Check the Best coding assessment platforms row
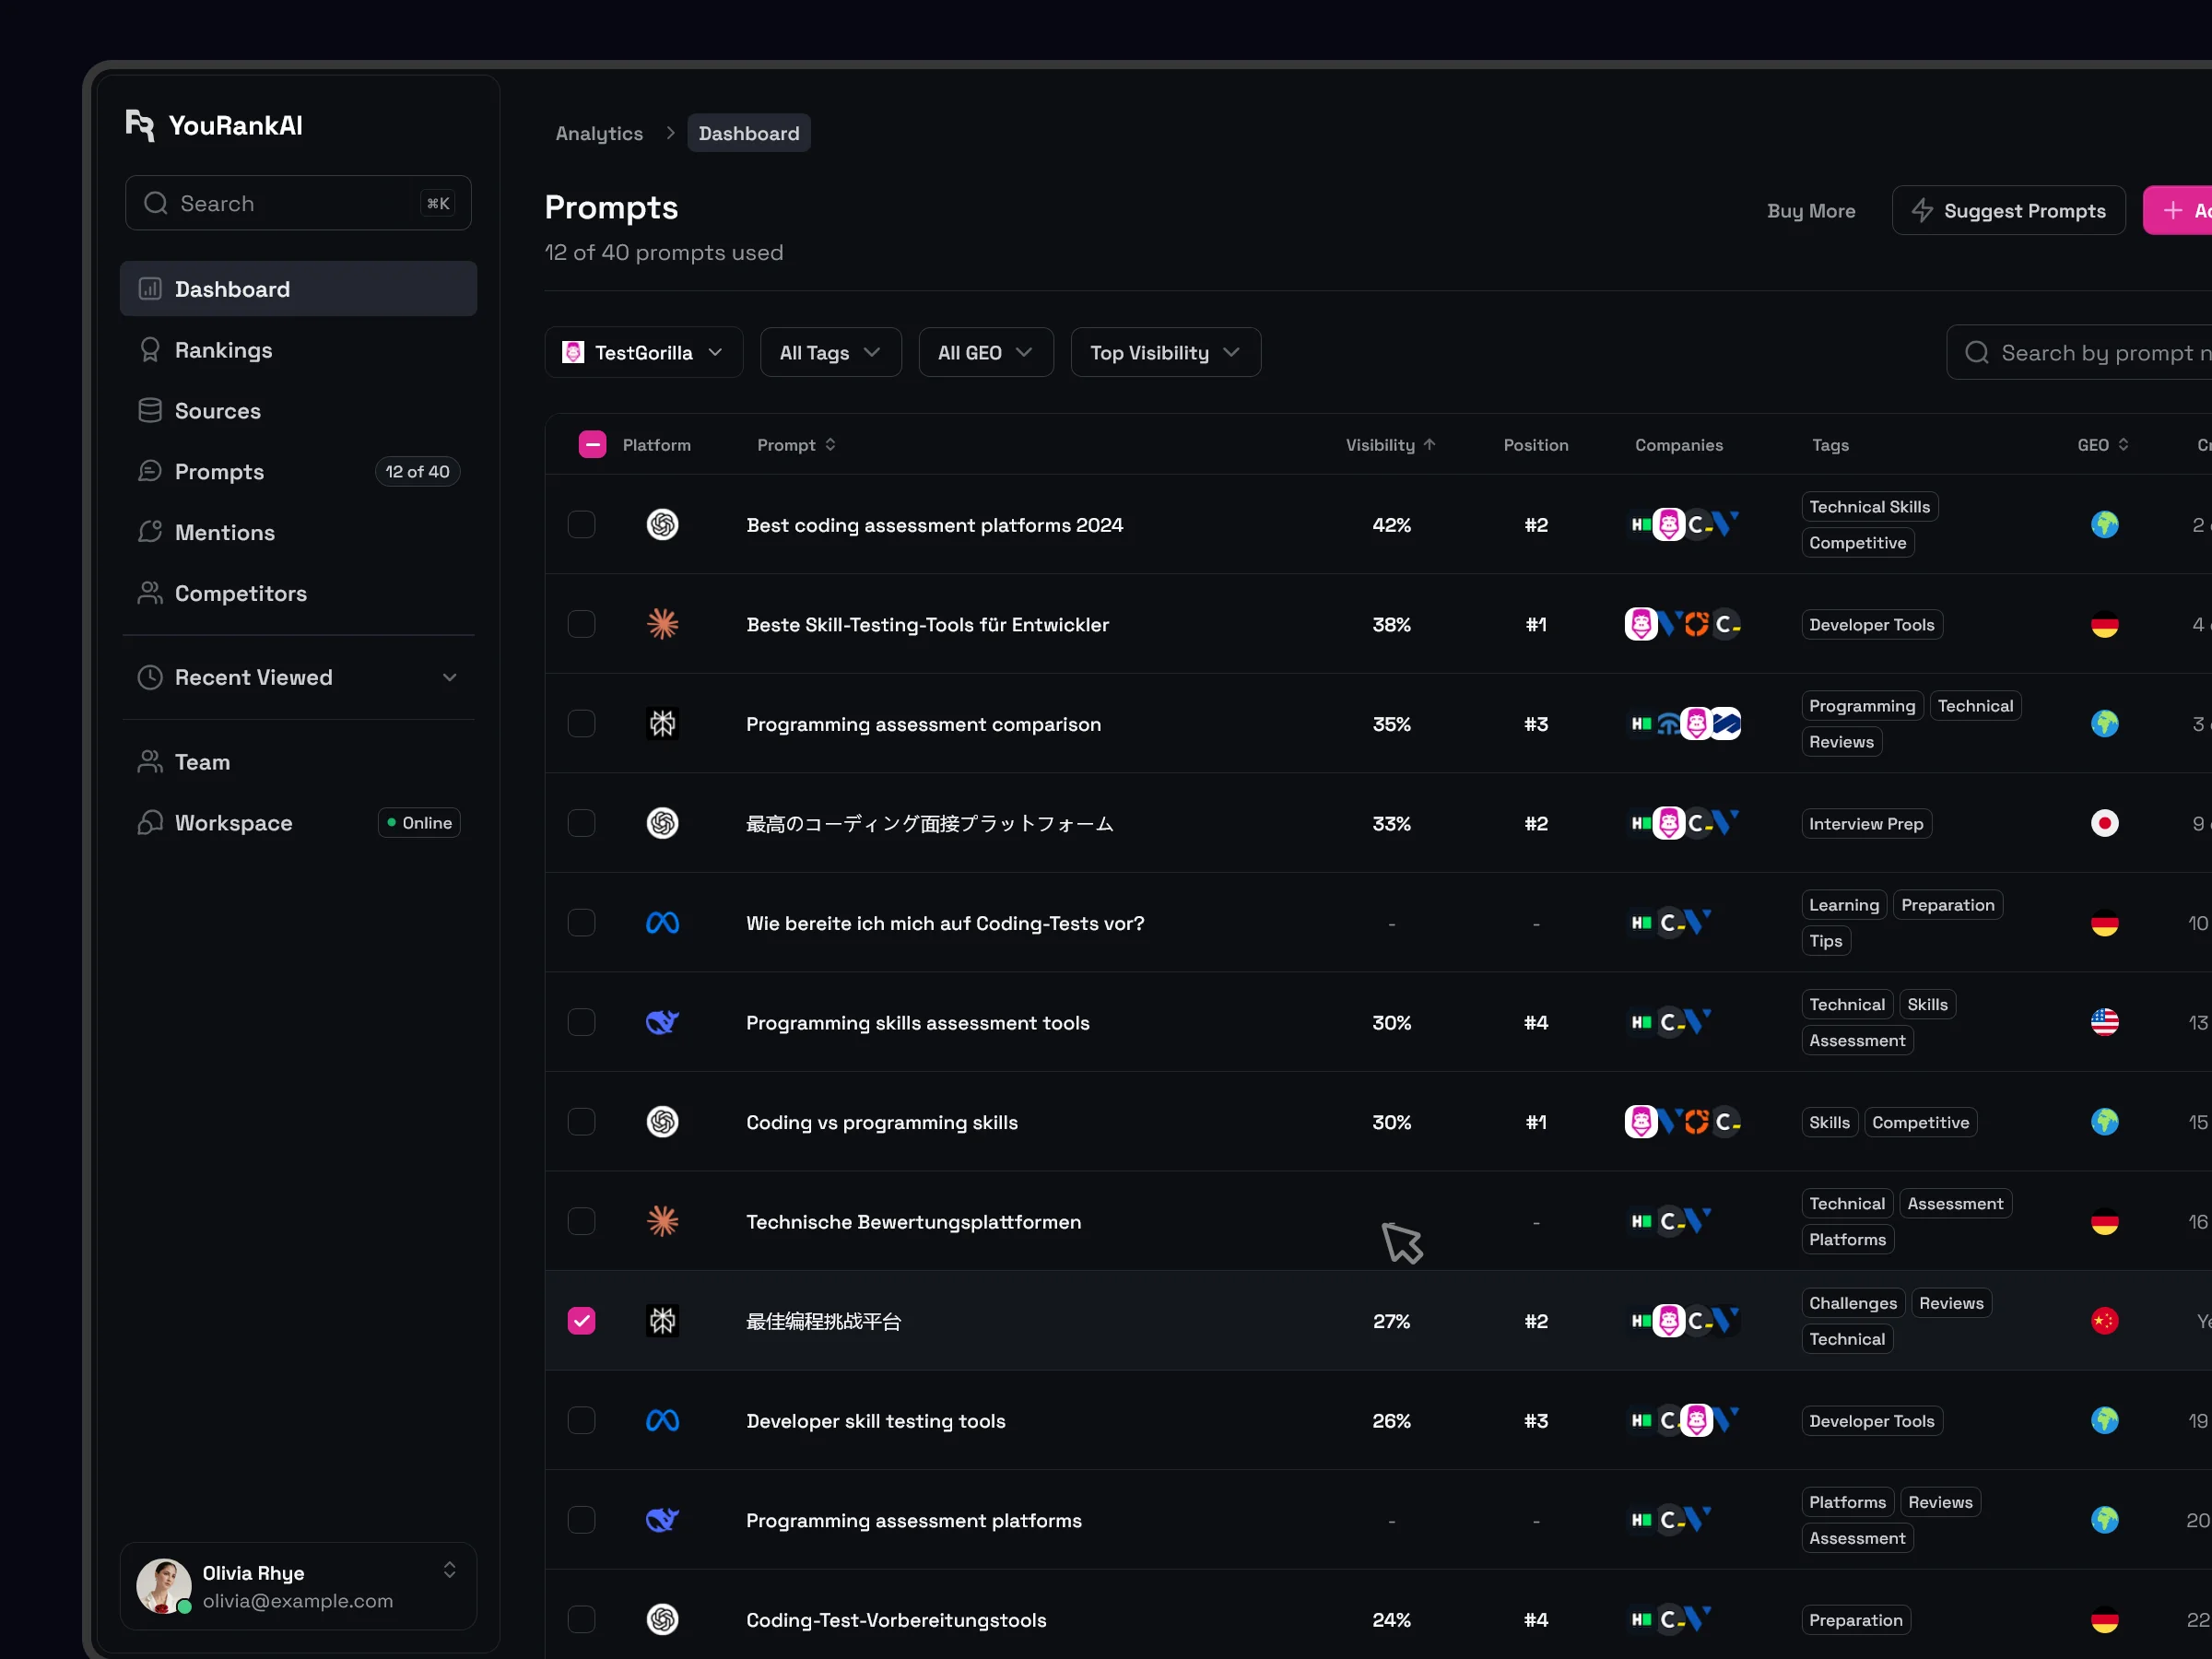The height and width of the screenshot is (1659, 2212). 581,525
